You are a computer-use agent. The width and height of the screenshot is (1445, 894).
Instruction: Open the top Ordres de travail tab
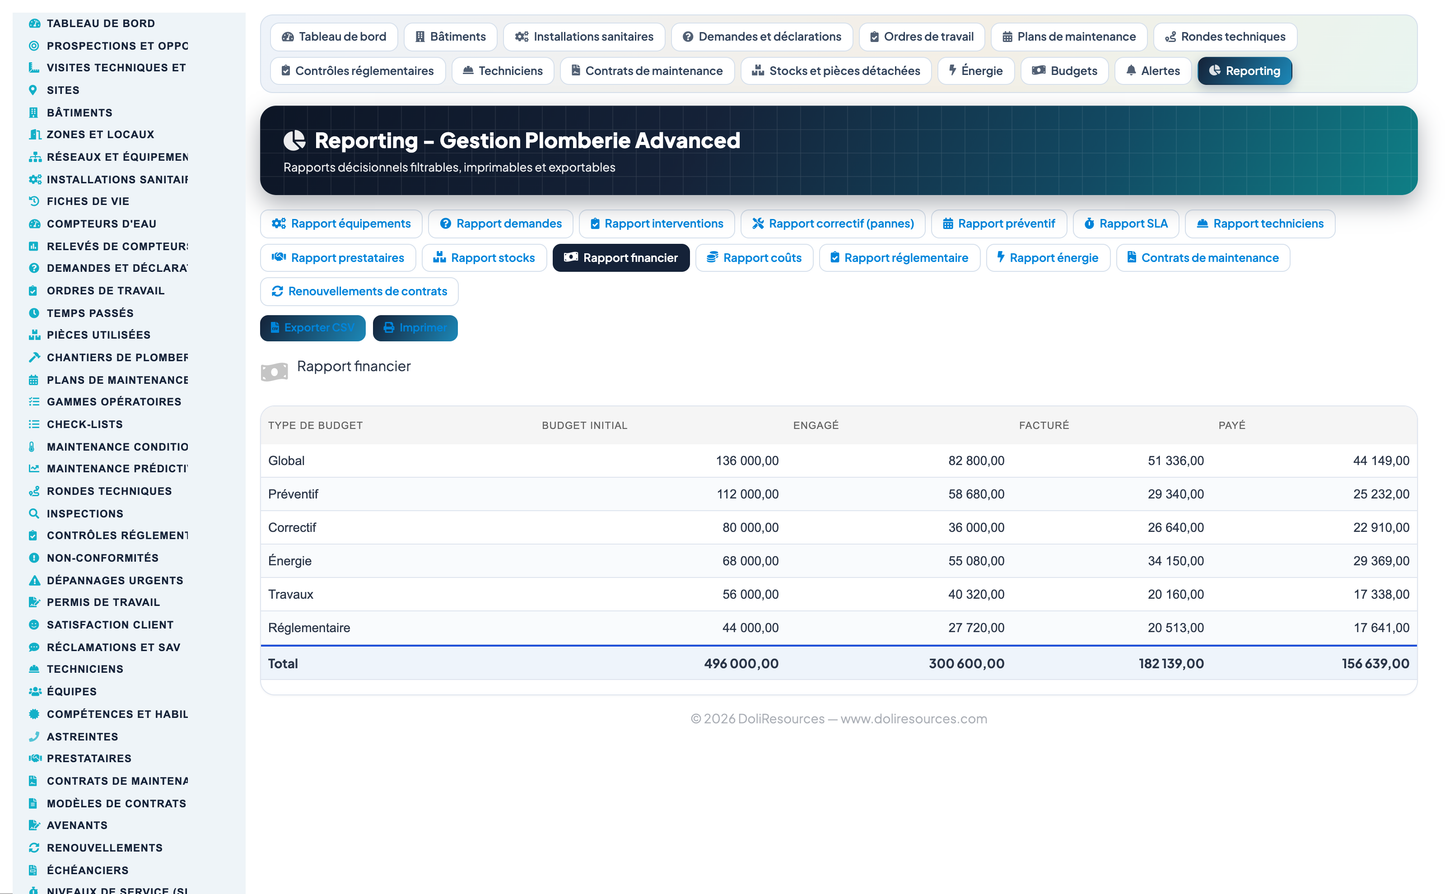[922, 37]
